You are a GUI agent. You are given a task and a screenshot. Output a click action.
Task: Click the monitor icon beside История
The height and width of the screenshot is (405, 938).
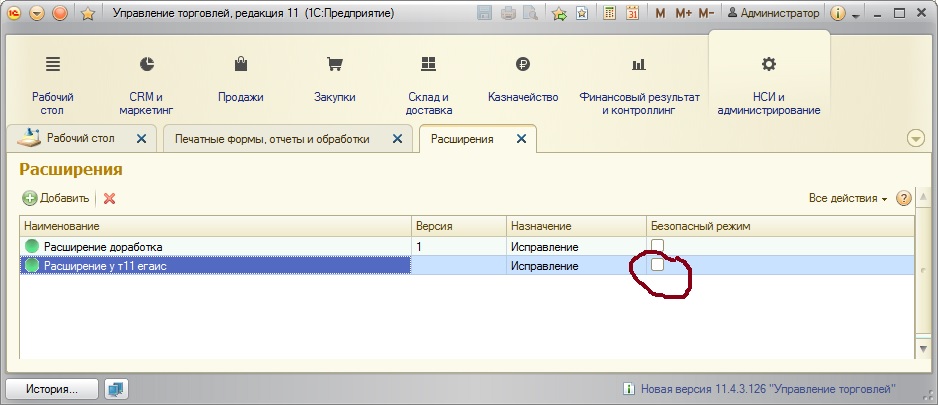(115, 389)
